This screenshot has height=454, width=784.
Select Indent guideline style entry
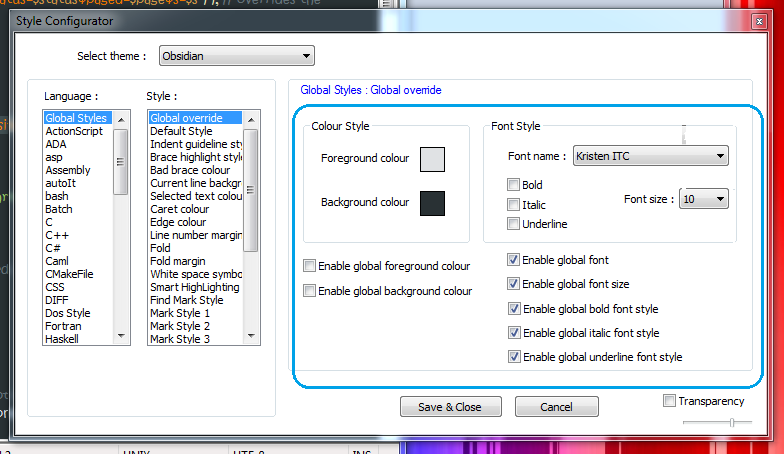point(196,144)
